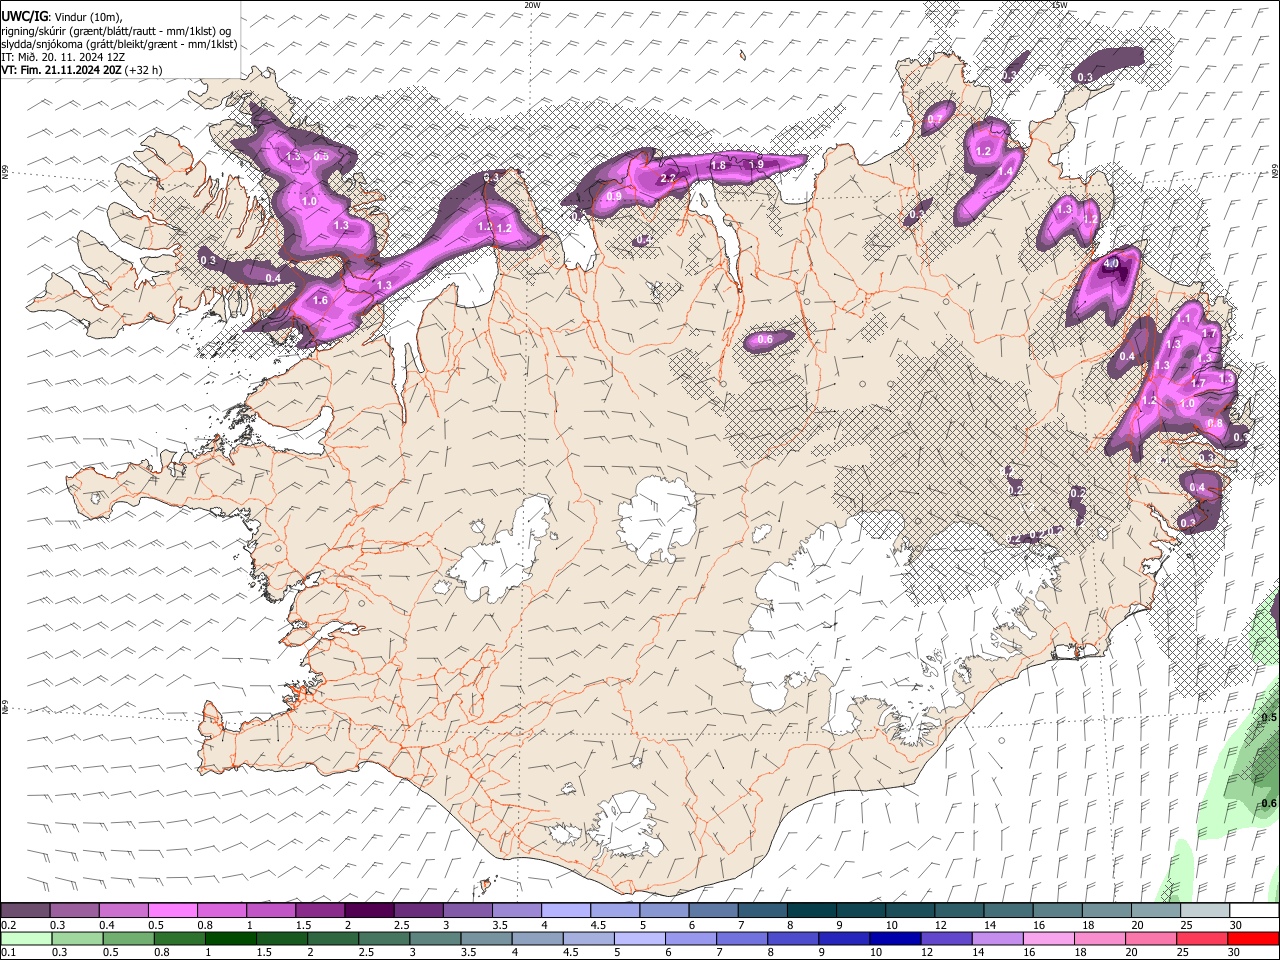The width and height of the screenshot is (1280, 960).
Task: Click the 30 white swatch in upper legend row
Action: click(x=1254, y=911)
